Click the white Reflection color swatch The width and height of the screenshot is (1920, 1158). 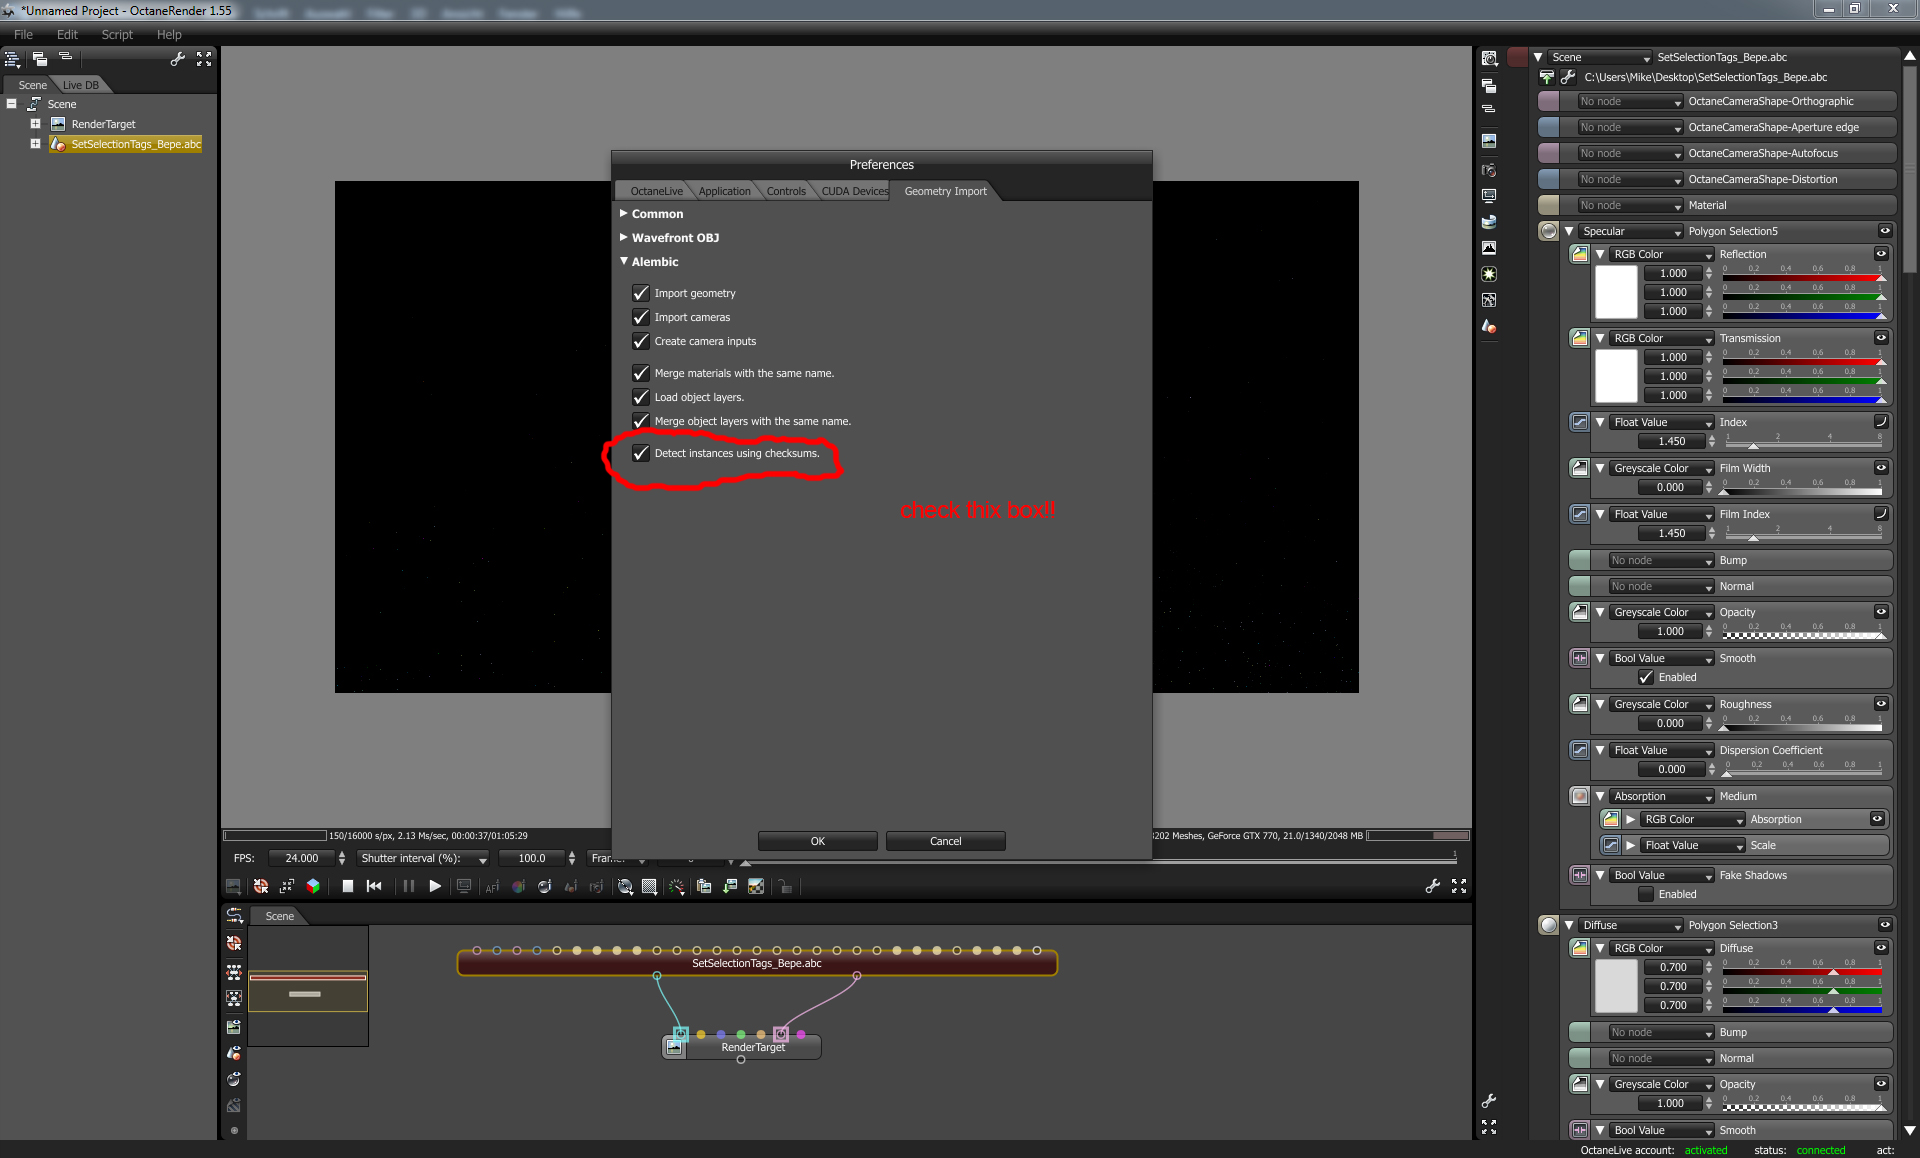point(1616,292)
